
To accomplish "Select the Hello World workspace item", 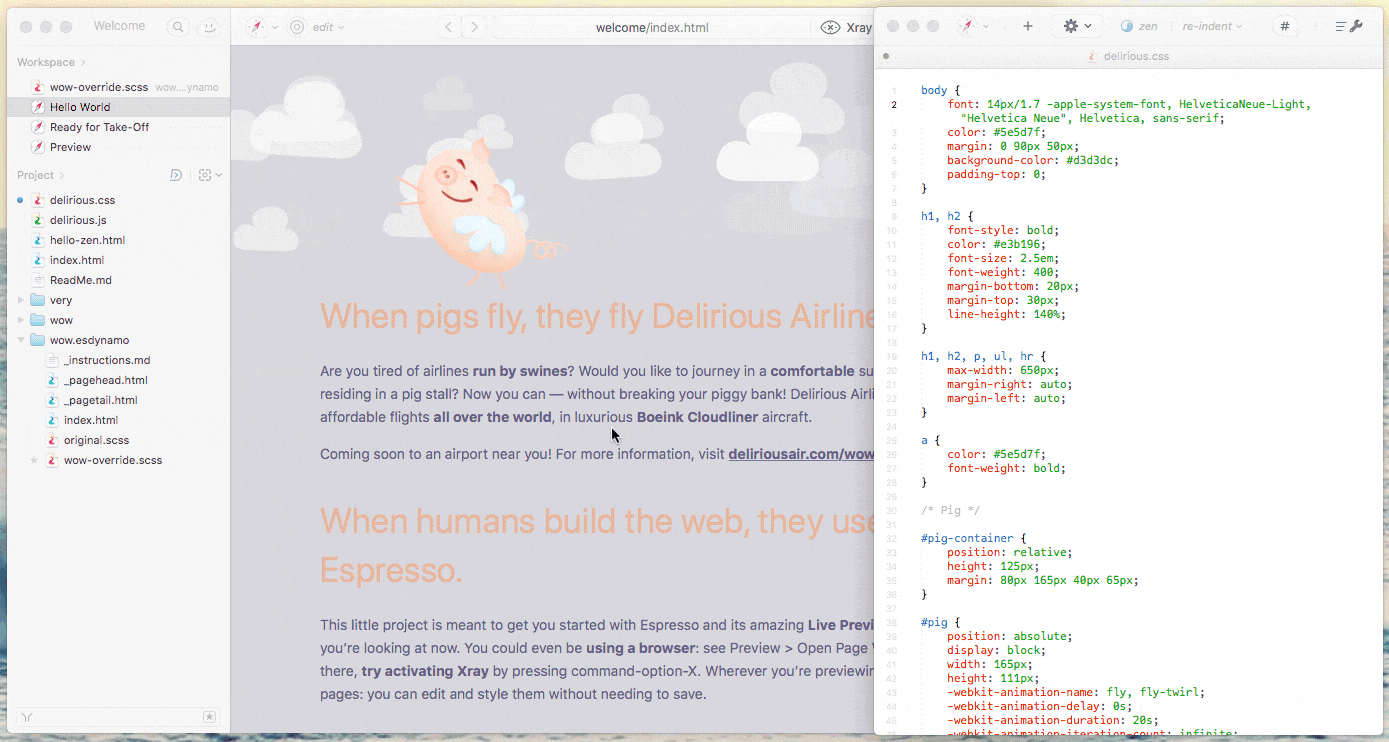I will 119,107.
